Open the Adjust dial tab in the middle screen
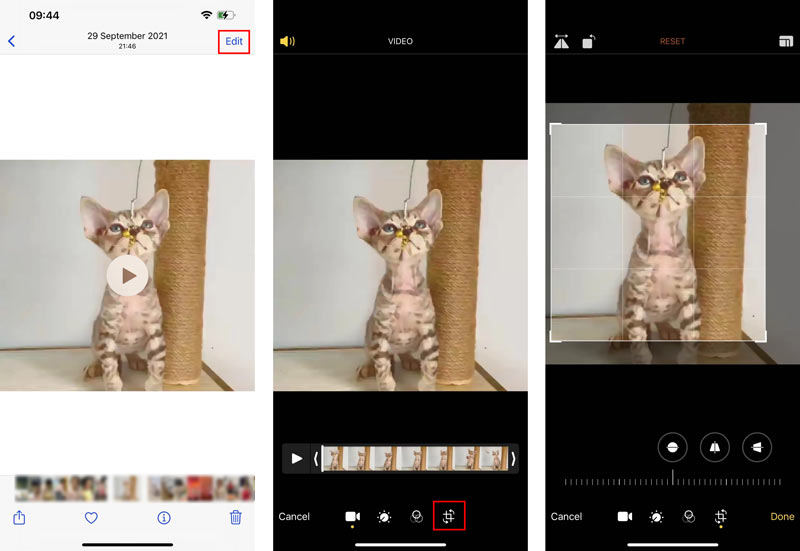 pyautogui.click(x=384, y=517)
